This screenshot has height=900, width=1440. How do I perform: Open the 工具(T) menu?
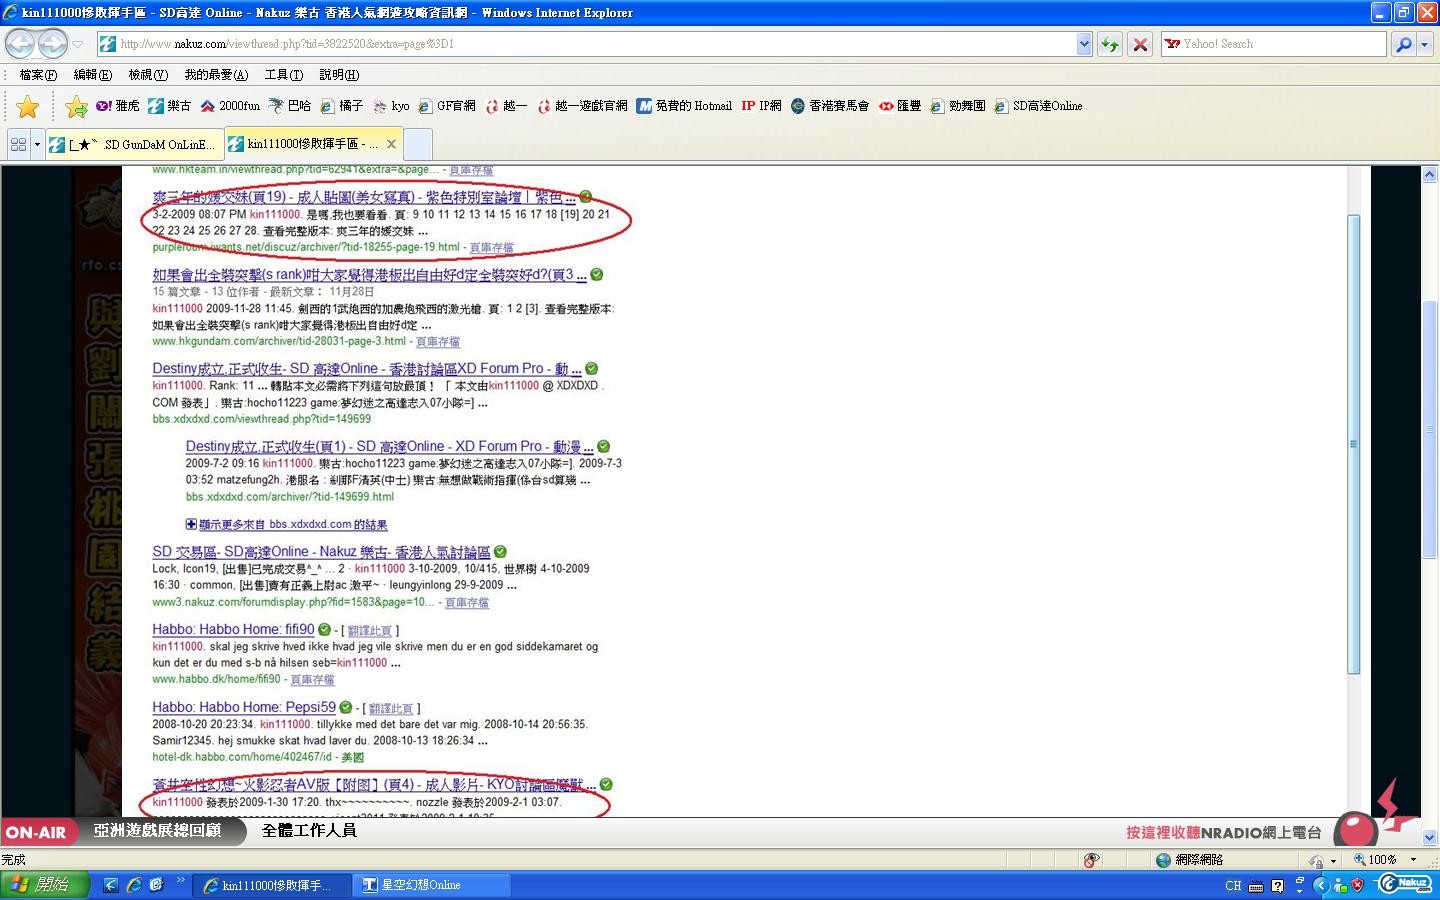[x=283, y=75]
